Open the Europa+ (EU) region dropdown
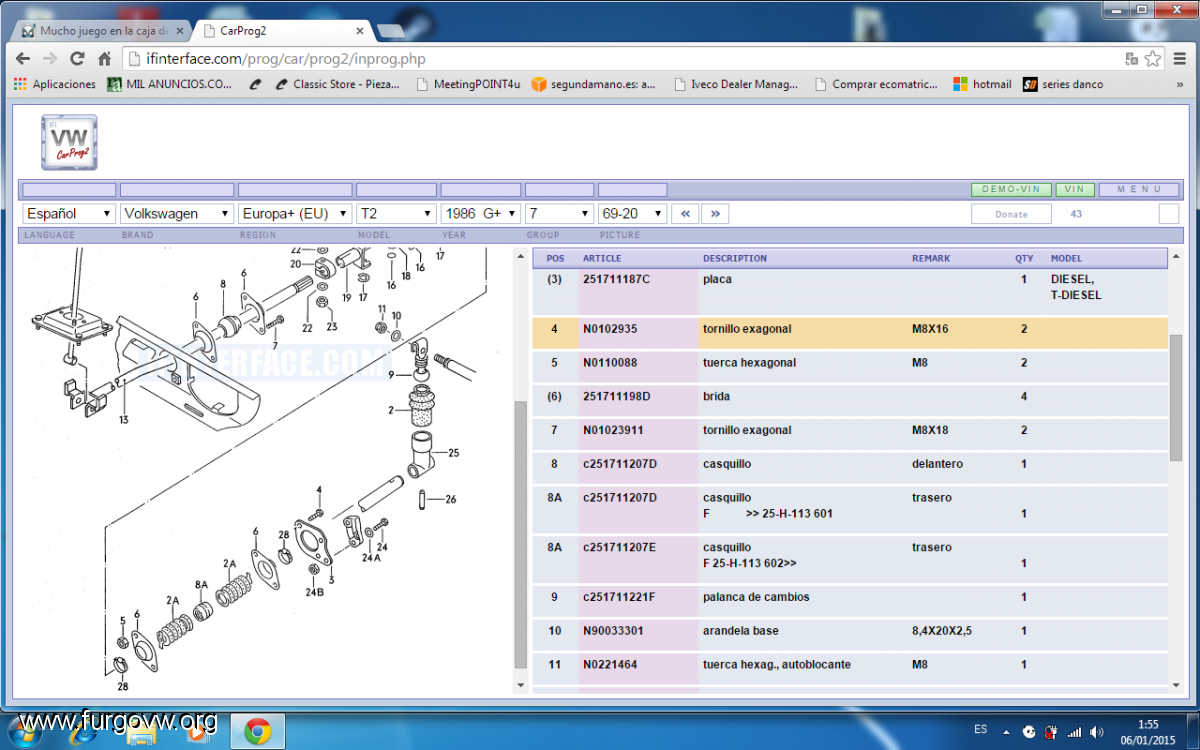Viewport: 1200px width, 750px height. point(295,214)
